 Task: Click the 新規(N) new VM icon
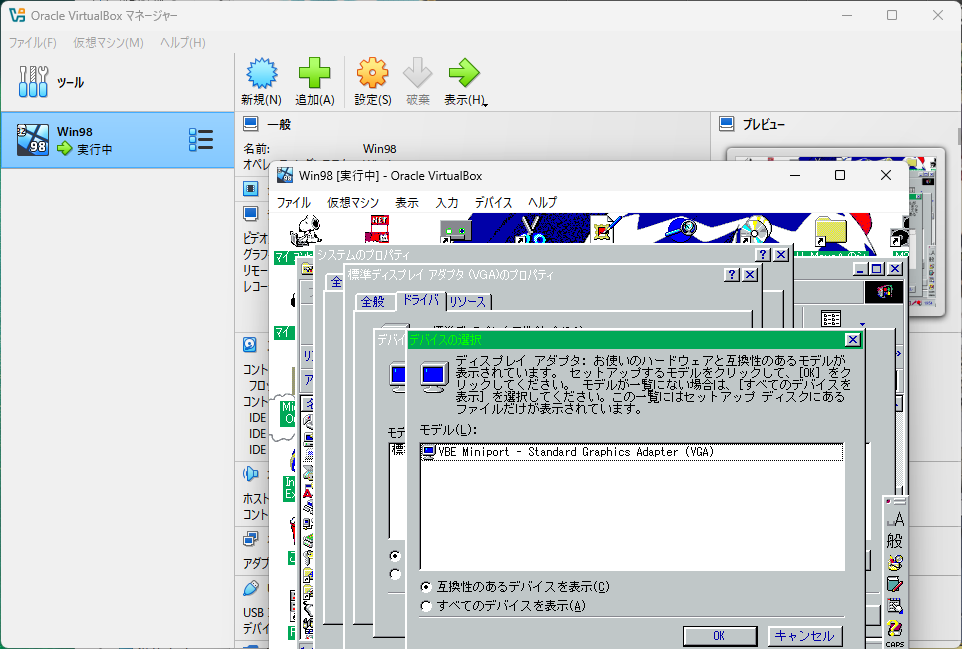[260, 73]
